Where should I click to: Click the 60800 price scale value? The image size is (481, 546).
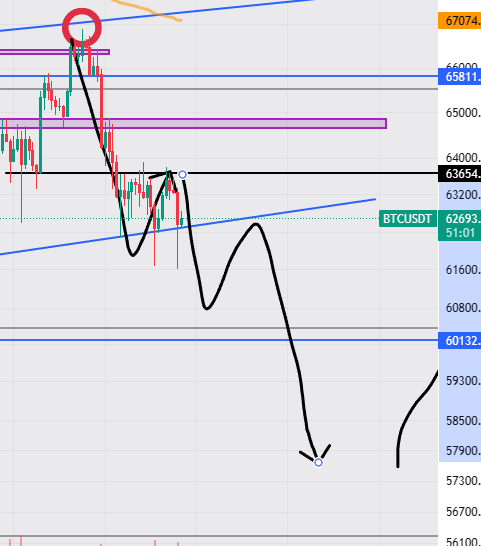pos(463,308)
